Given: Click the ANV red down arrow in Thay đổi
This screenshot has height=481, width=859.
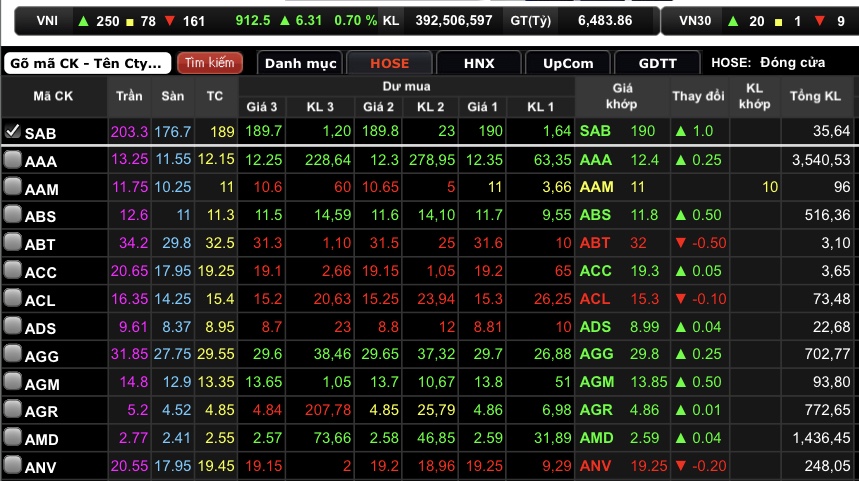Looking at the screenshot, I should [681, 466].
